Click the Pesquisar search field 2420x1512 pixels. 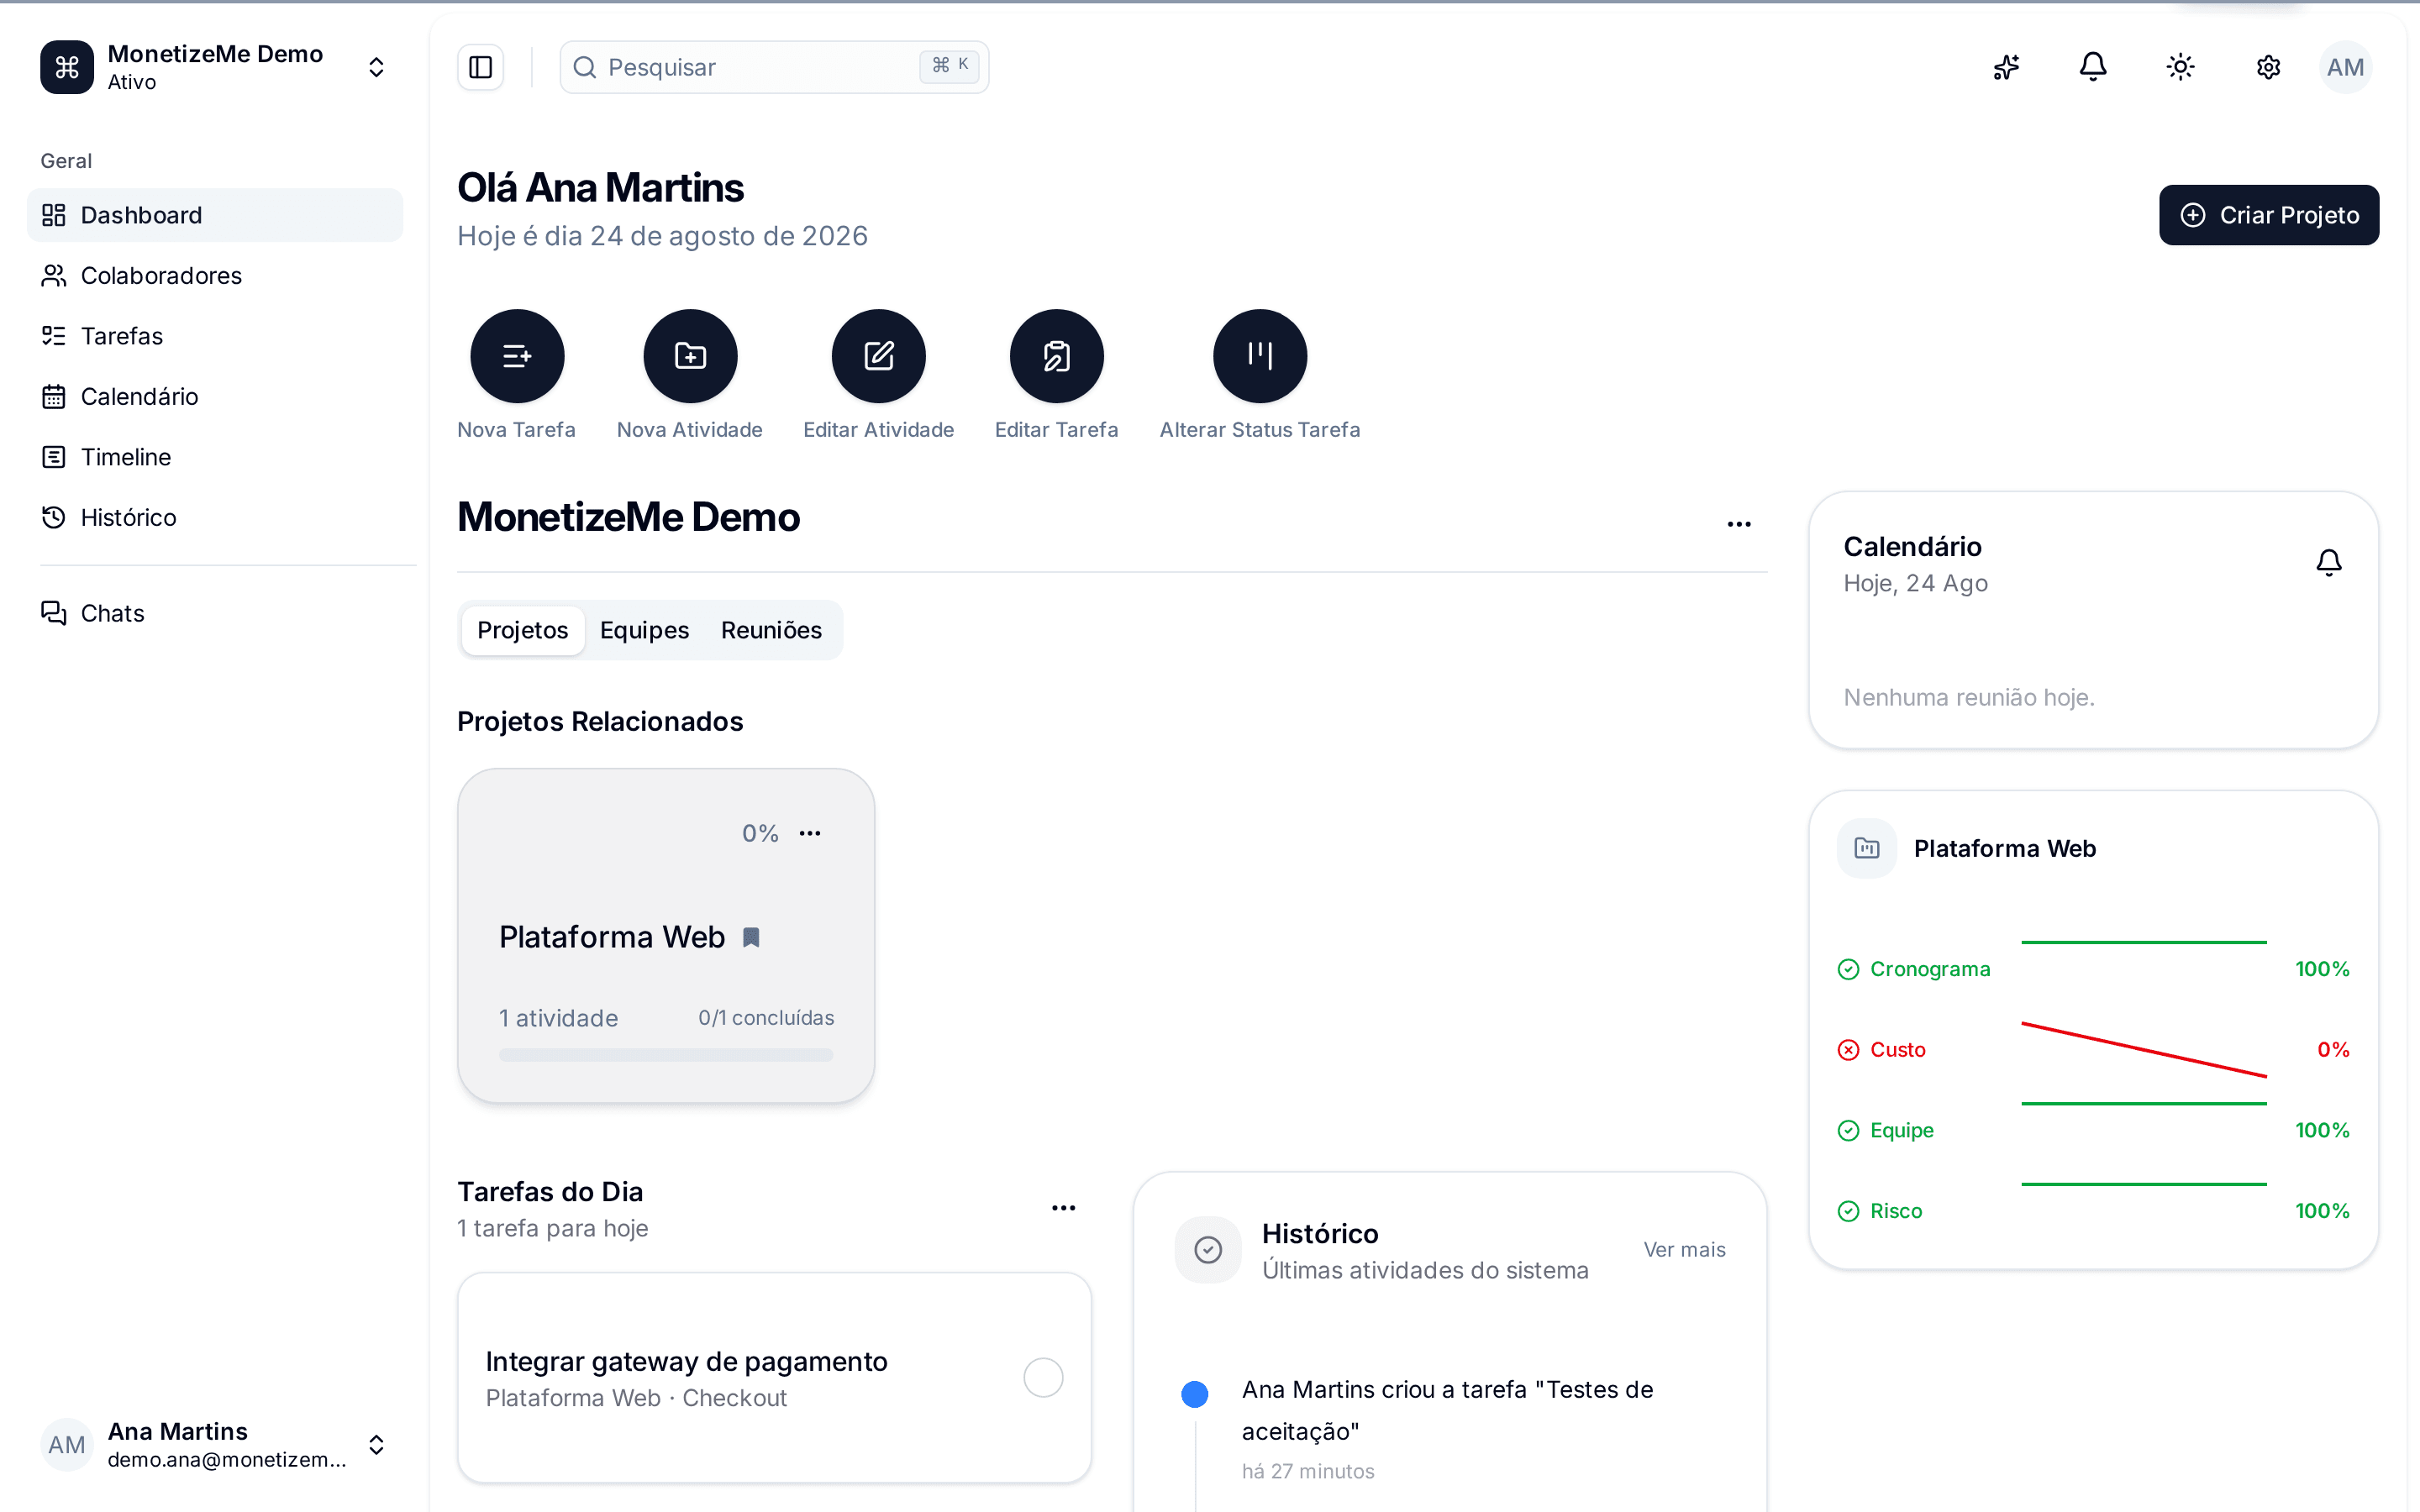(774, 67)
